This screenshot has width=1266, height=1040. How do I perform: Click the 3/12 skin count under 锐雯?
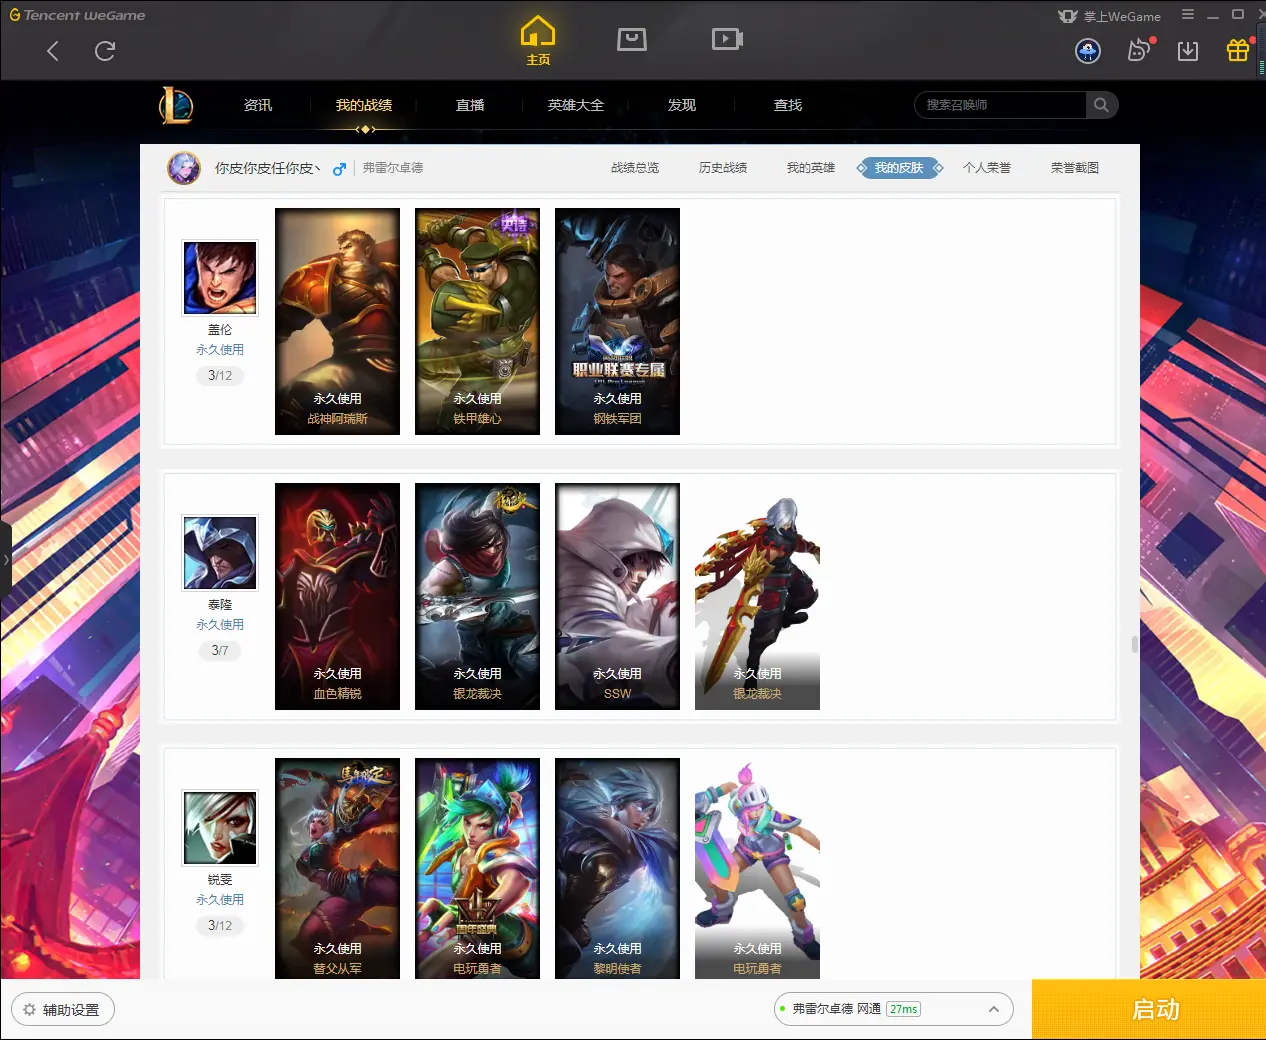pyautogui.click(x=220, y=926)
